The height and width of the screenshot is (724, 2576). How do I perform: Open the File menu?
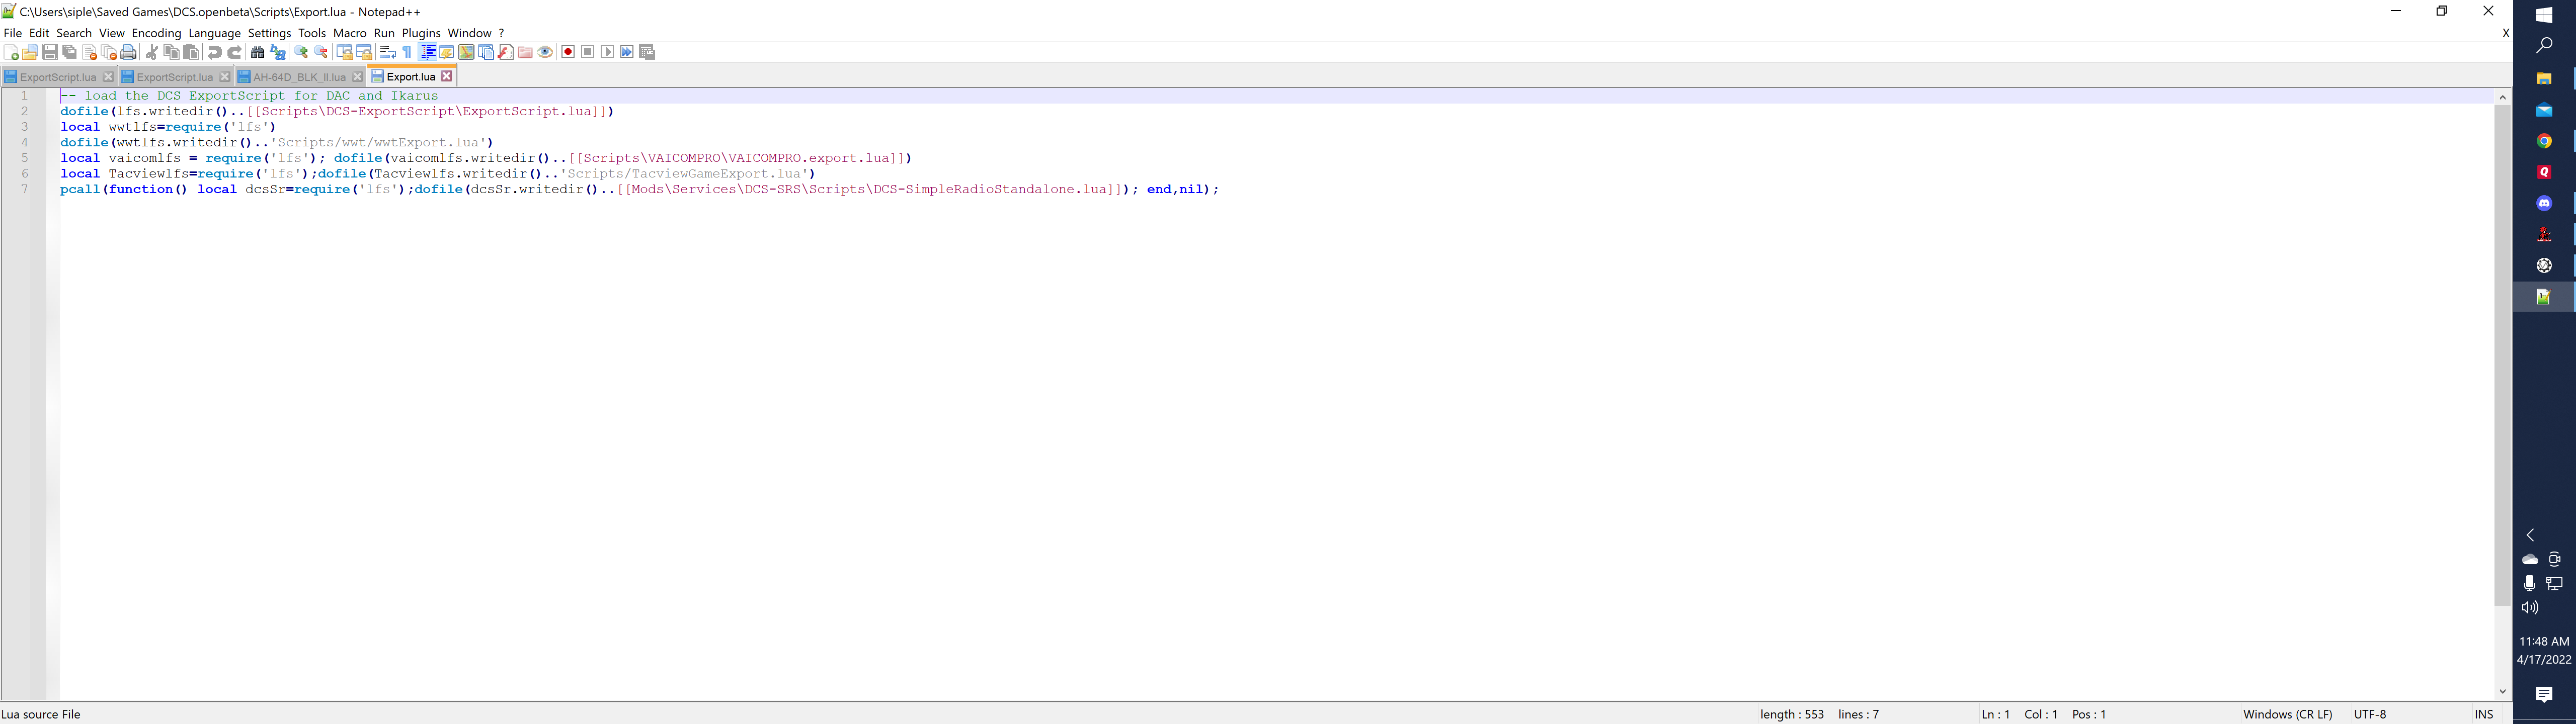click(x=13, y=33)
